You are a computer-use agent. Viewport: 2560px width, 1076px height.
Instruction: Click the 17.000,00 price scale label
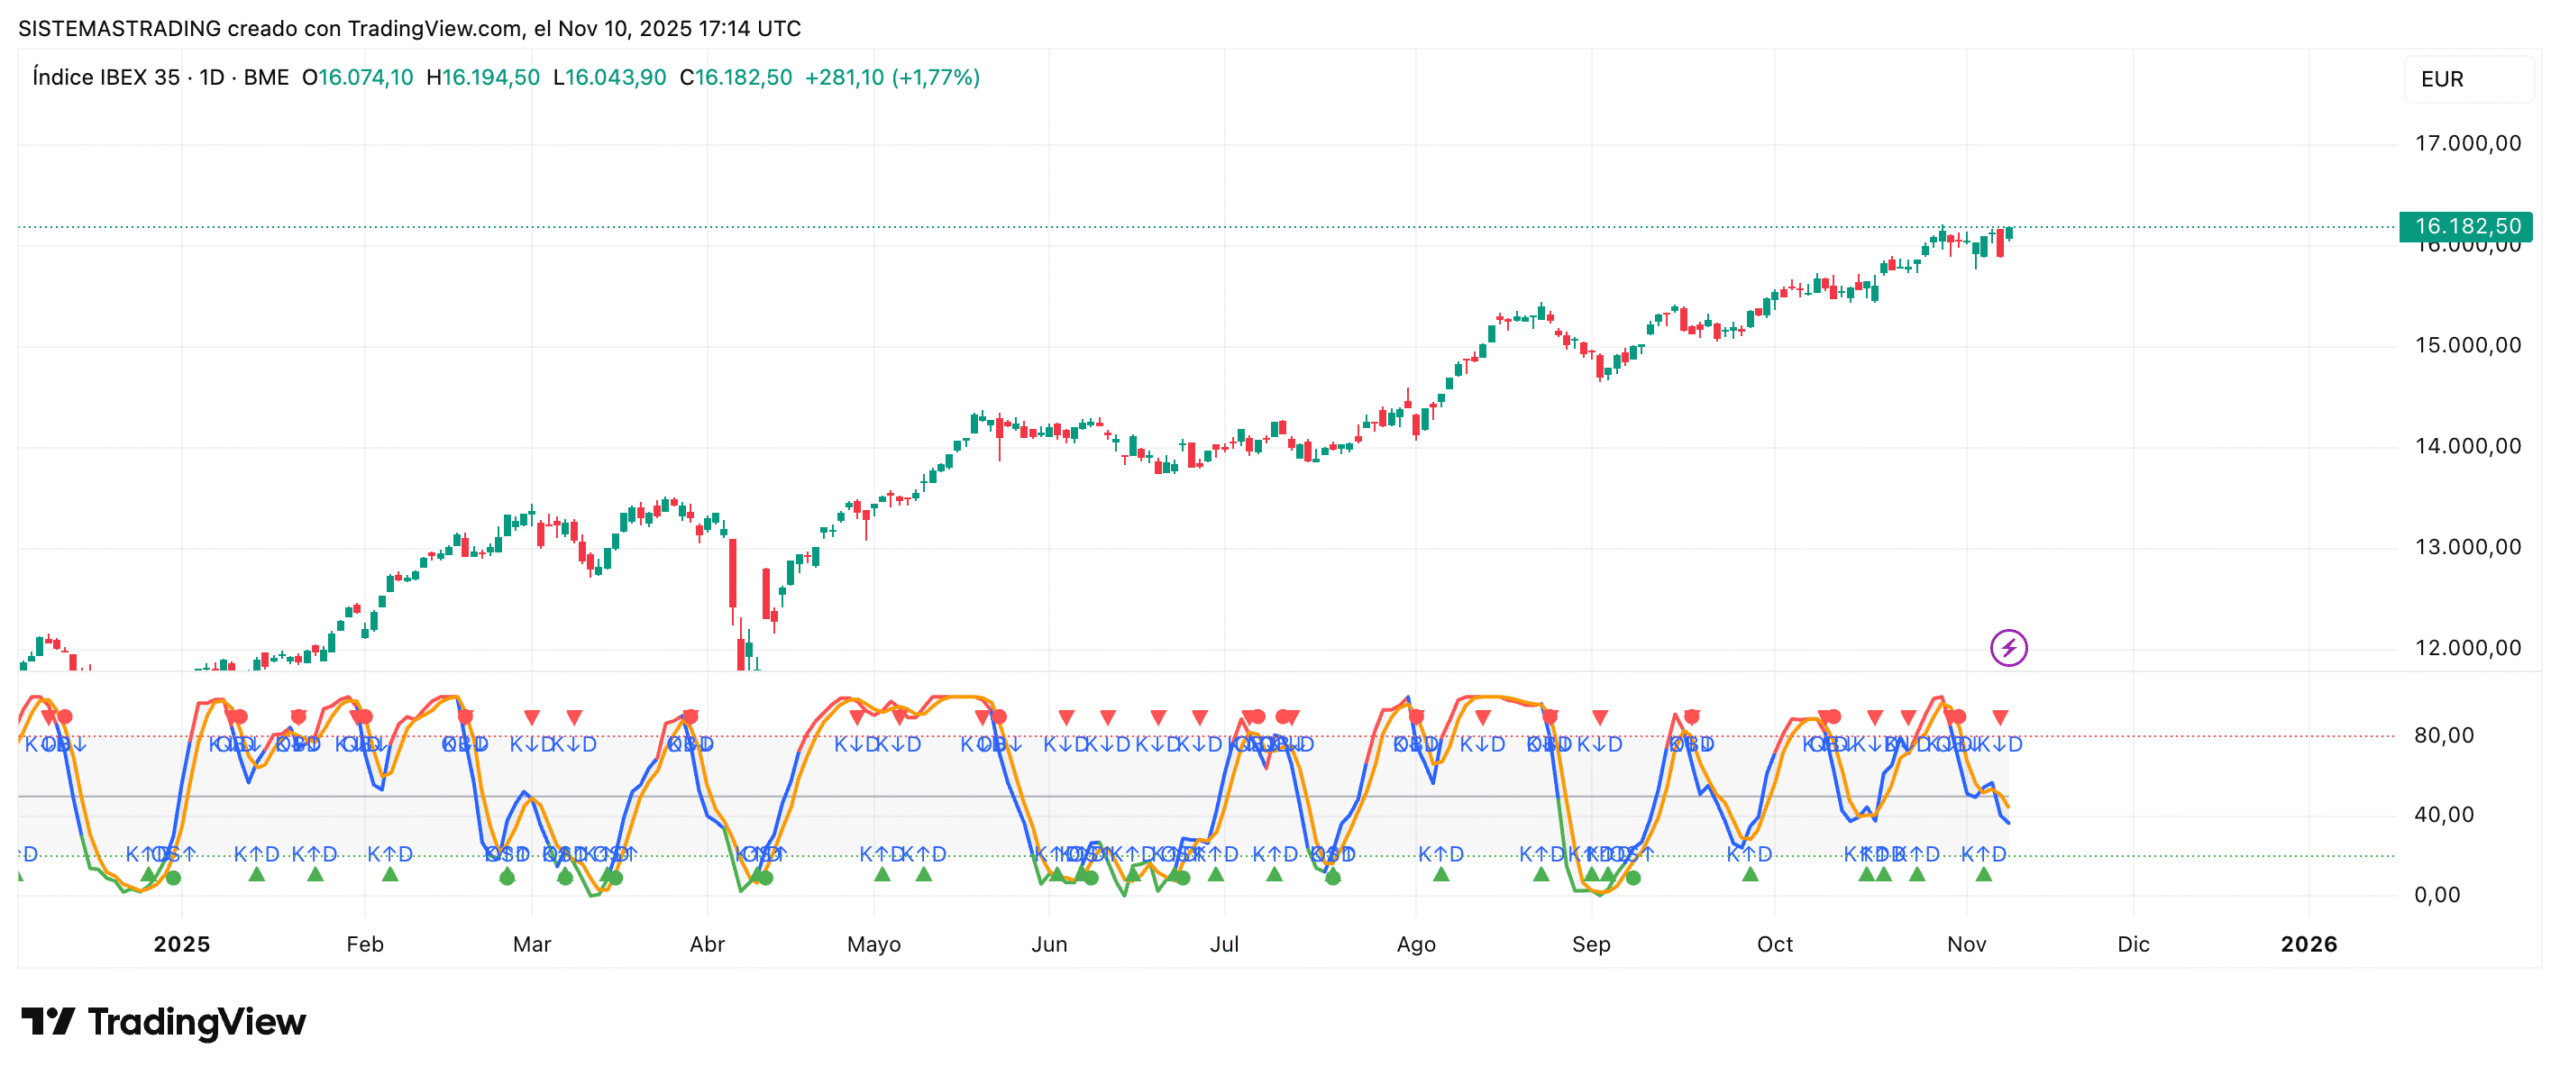pyautogui.click(x=2467, y=143)
